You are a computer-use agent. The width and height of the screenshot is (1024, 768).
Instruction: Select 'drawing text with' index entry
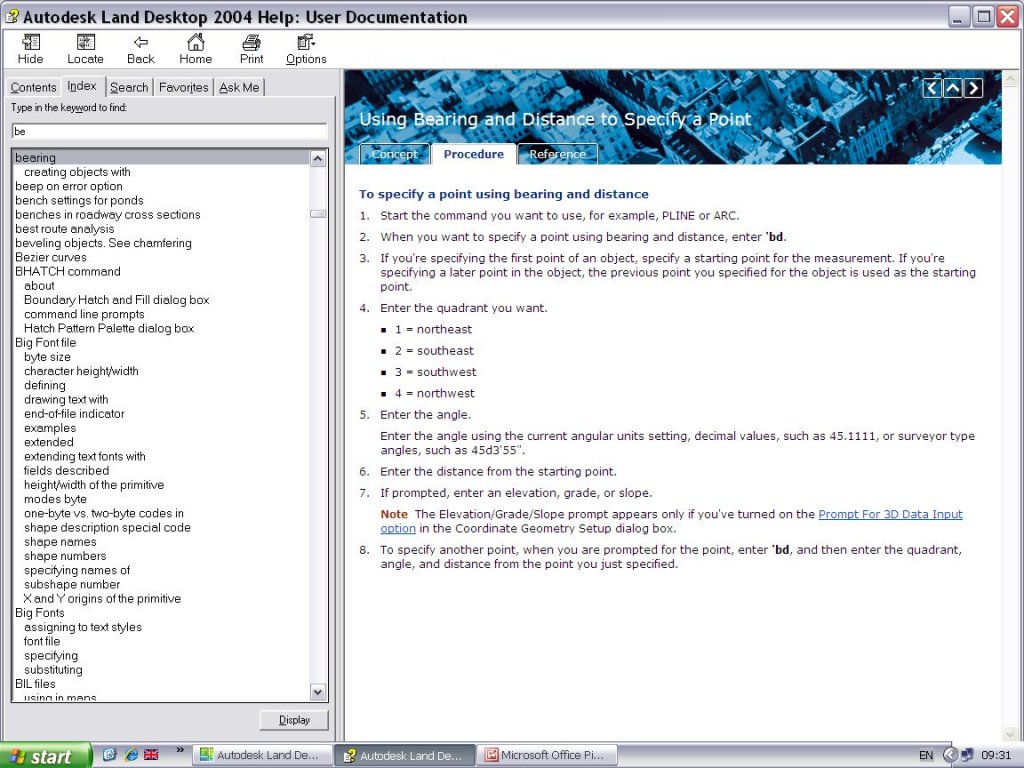66,400
